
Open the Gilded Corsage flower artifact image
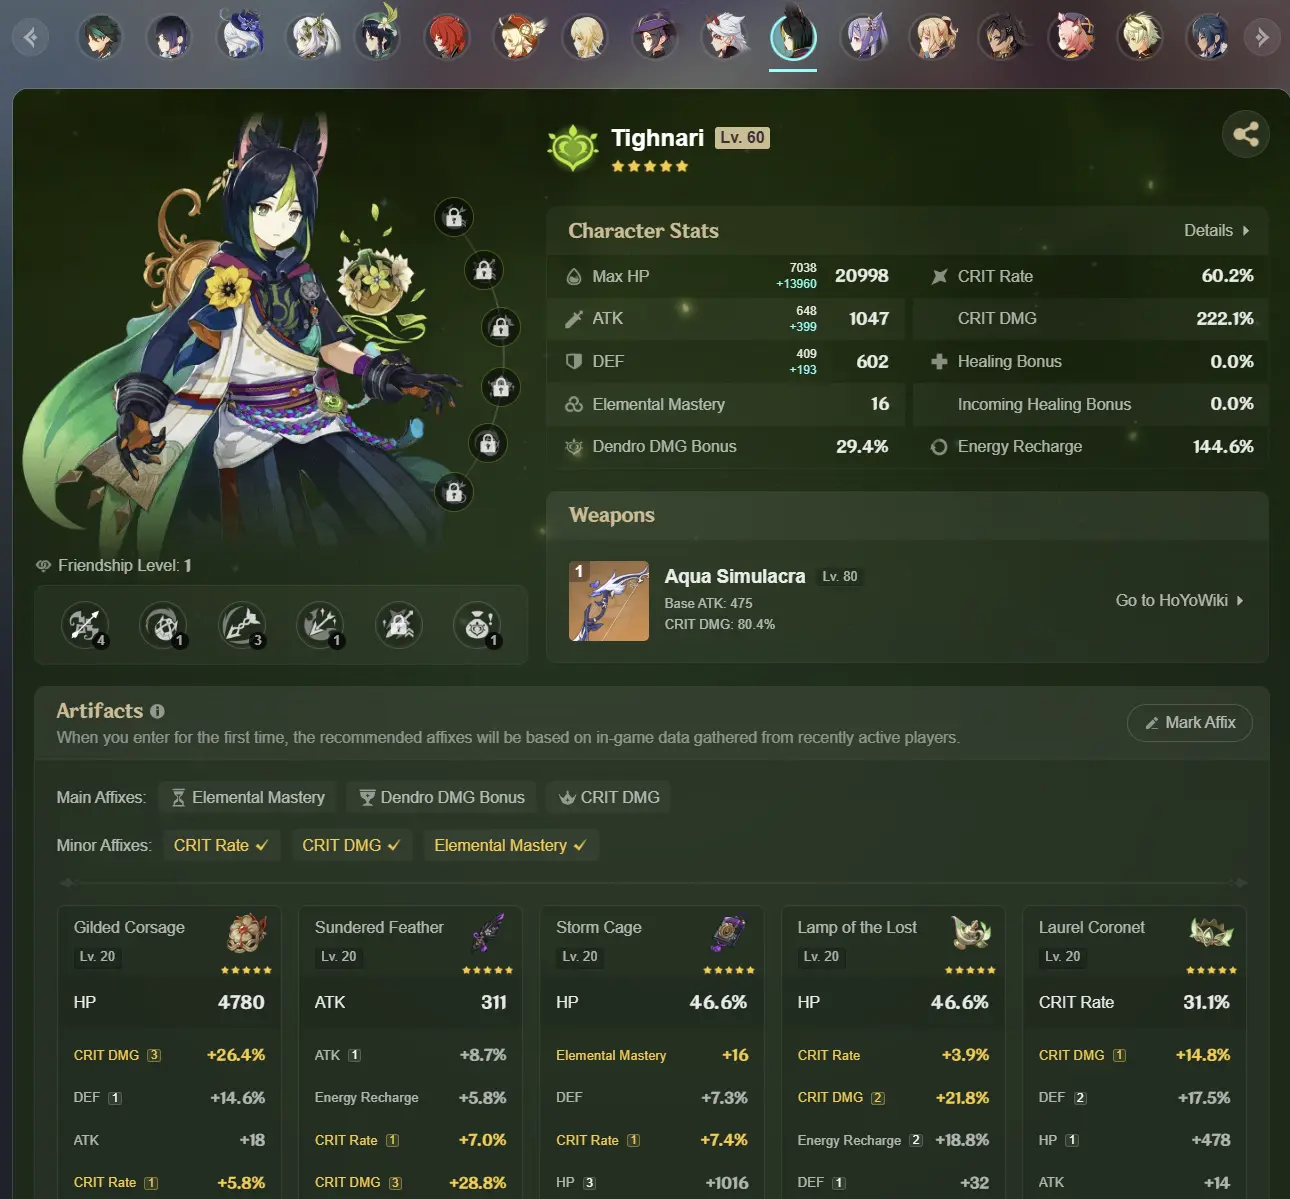(247, 933)
